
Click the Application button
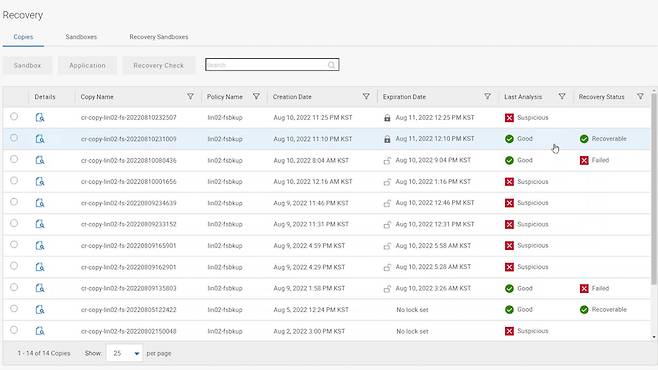point(87,65)
